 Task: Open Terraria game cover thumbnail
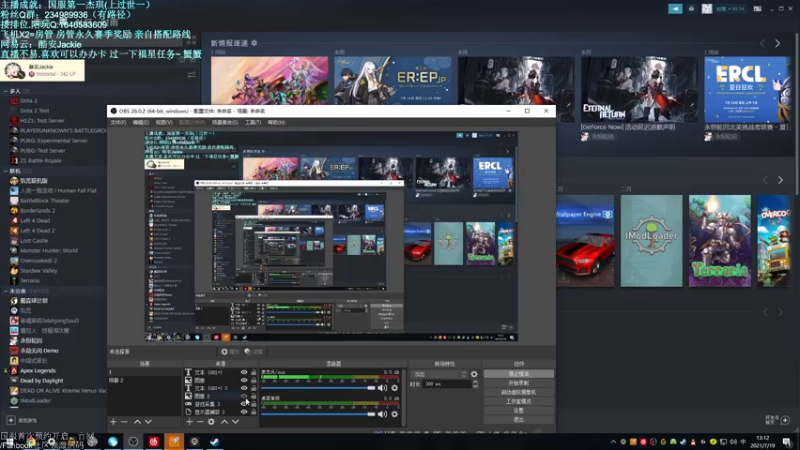tap(720, 241)
